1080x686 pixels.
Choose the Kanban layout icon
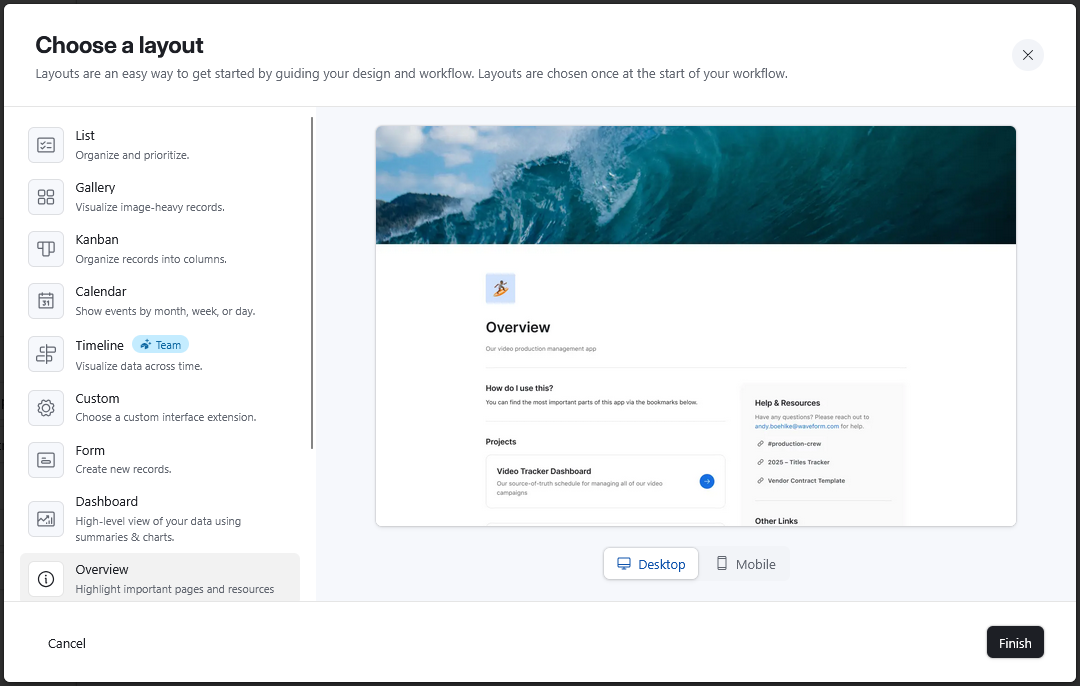point(46,249)
